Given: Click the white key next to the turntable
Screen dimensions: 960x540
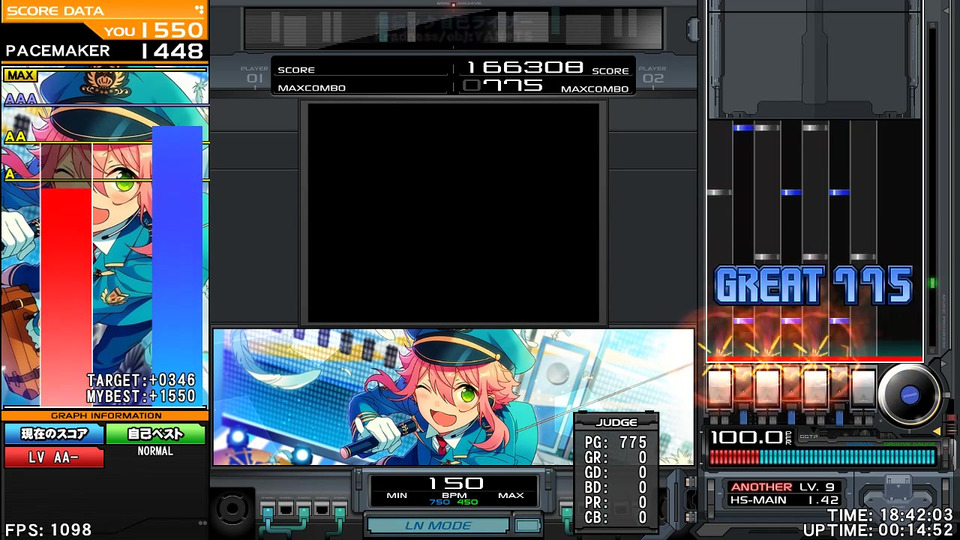Looking at the screenshot, I should [x=863, y=388].
